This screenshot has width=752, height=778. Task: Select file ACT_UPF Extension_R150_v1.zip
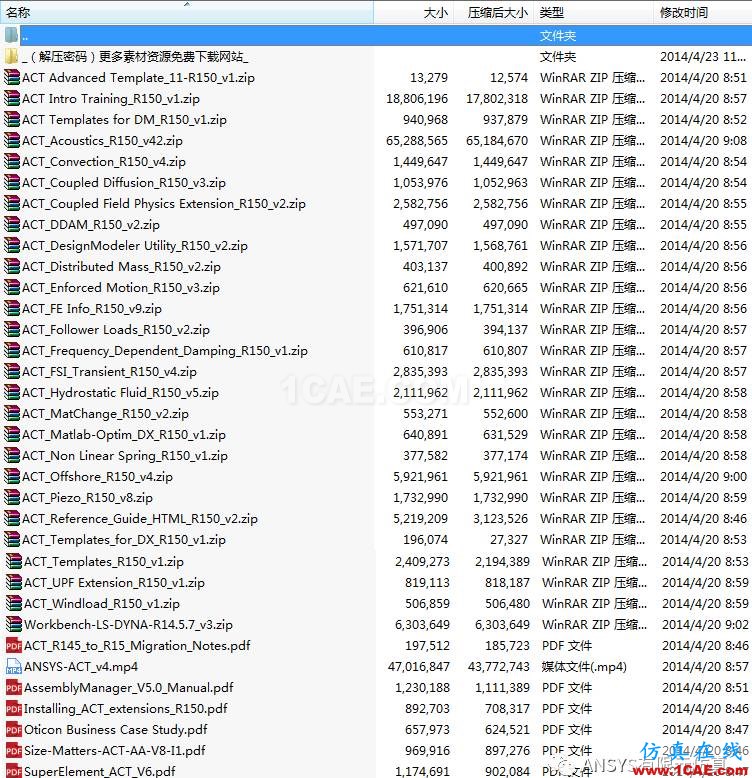[114, 583]
